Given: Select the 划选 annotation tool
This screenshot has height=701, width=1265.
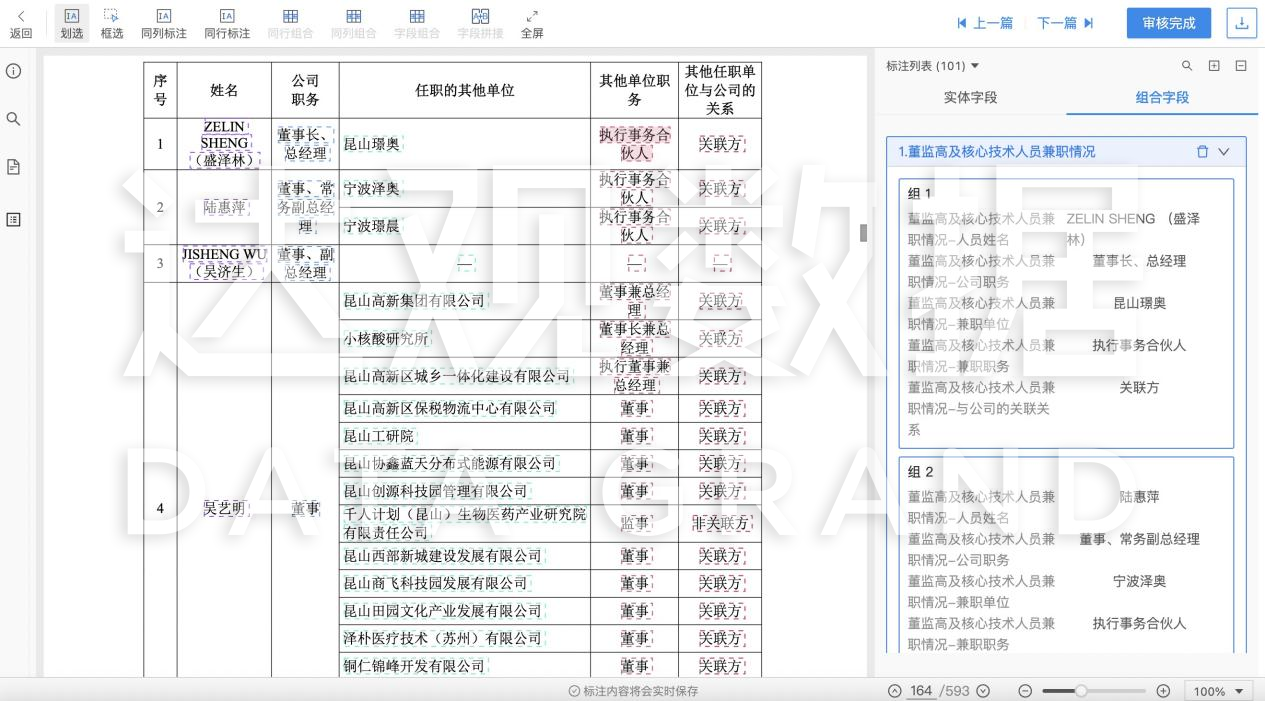Looking at the screenshot, I should pyautogui.click(x=71, y=23).
